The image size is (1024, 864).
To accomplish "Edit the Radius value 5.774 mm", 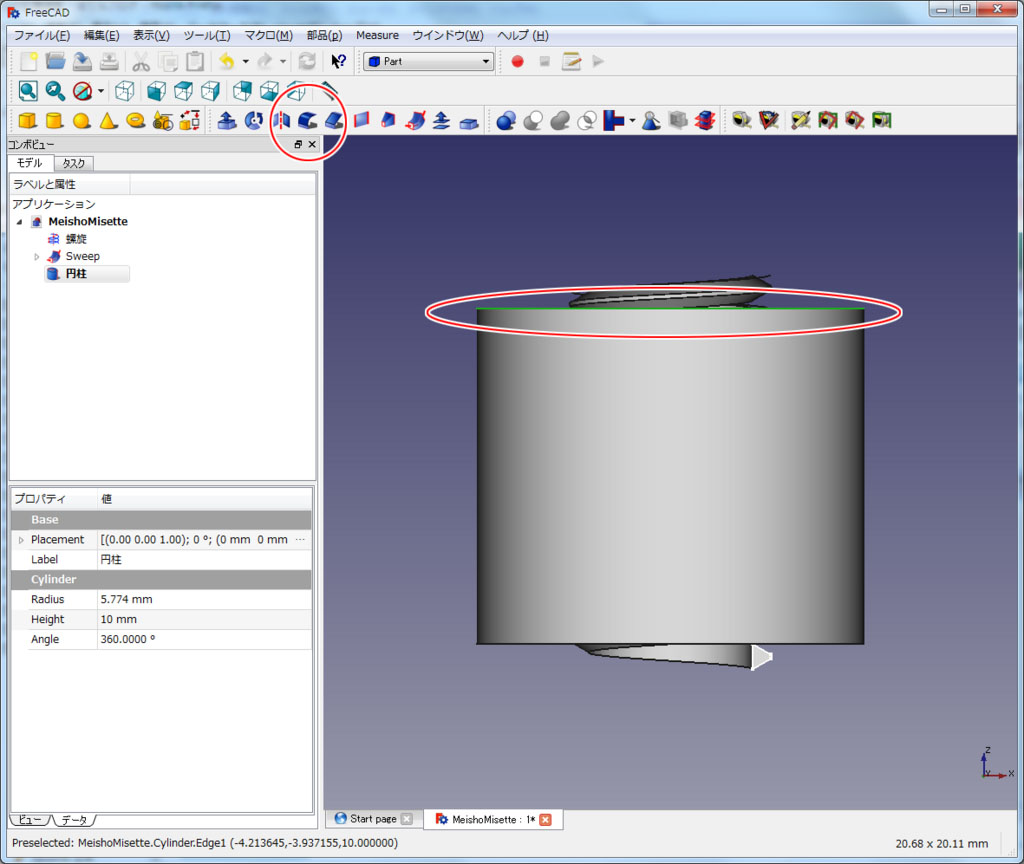I will click(x=204, y=600).
